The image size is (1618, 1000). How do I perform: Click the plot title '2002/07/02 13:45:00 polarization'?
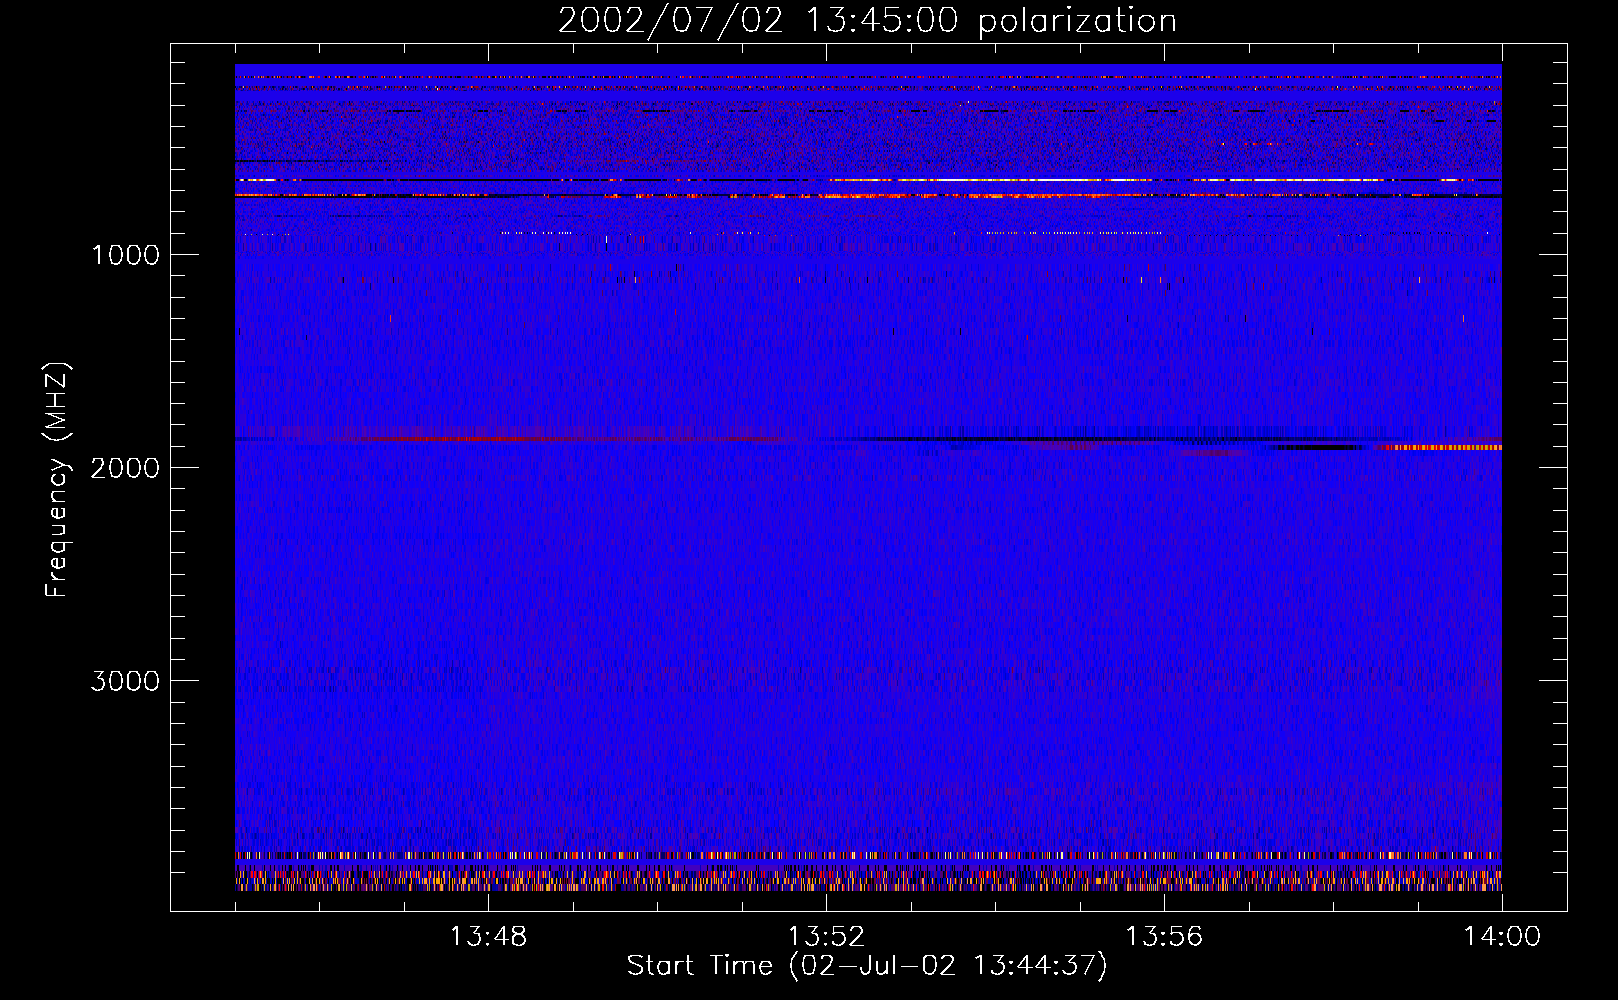click(x=867, y=21)
